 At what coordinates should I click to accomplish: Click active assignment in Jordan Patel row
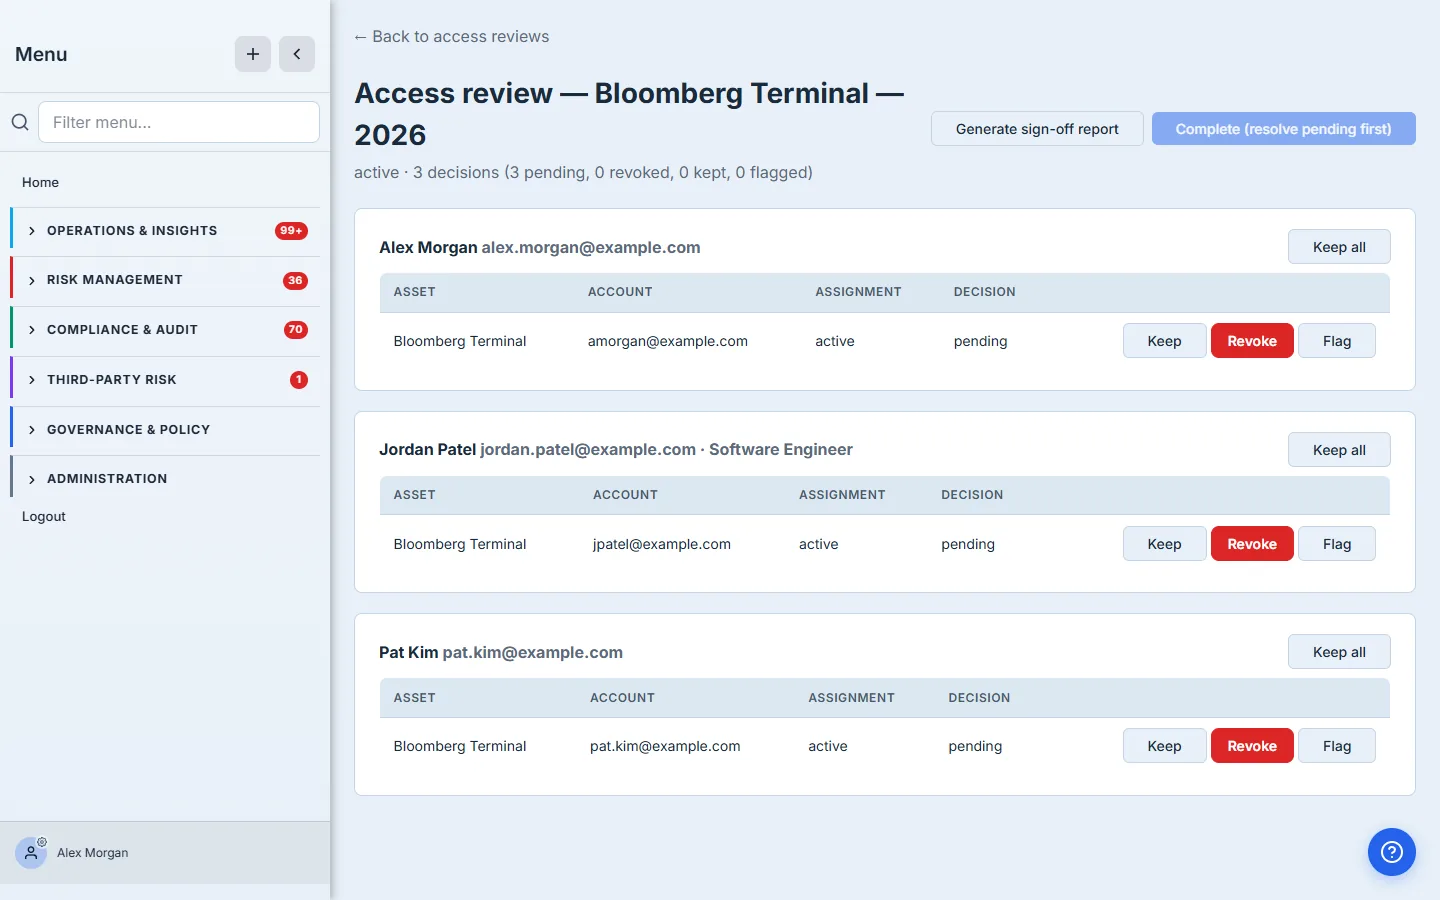[819, 544]
